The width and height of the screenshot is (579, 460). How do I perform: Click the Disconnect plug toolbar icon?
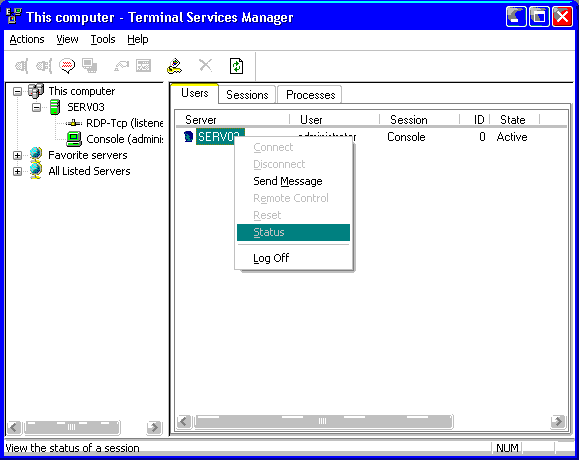(x=44, y=66)
